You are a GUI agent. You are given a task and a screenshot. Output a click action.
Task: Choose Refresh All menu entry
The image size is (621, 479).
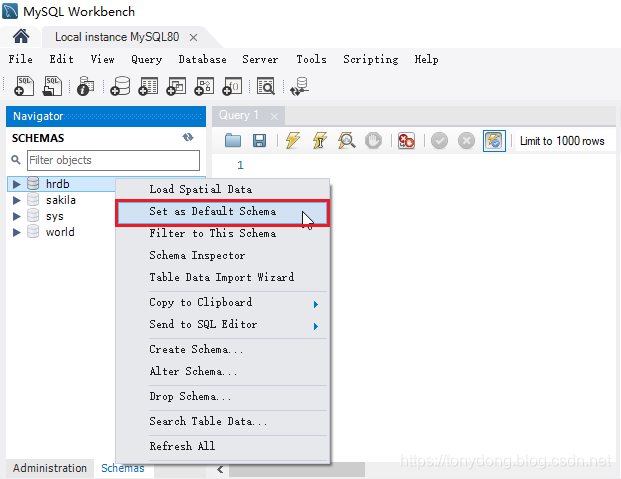[222, 447]
